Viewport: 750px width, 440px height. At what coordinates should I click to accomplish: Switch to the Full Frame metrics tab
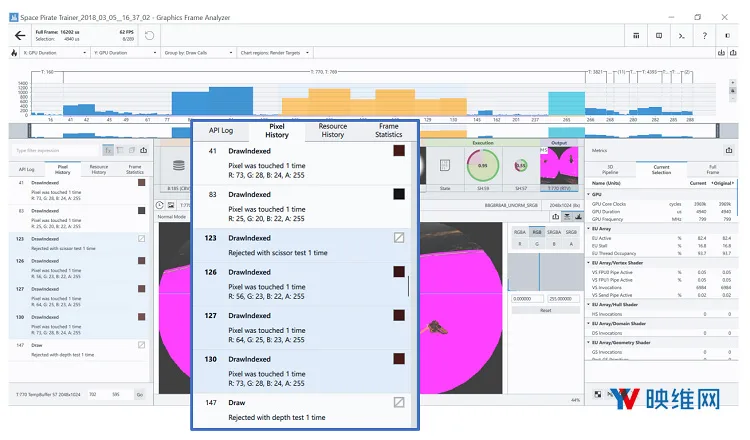tap(713, 169)
